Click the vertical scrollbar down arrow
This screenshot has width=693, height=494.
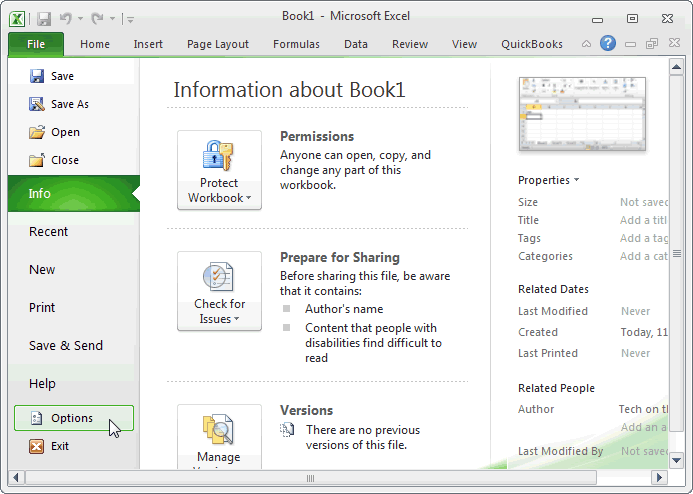tap(676, 460)
